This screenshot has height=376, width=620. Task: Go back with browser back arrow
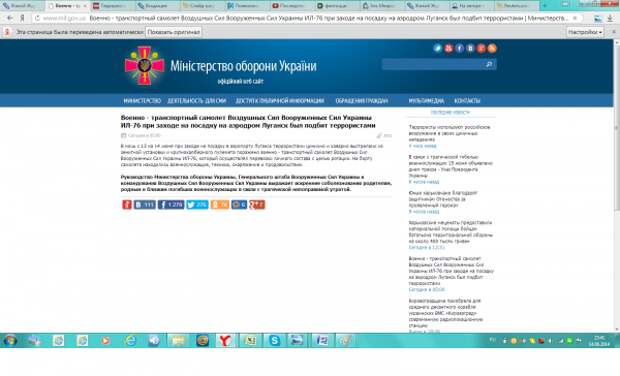(10, 18)
